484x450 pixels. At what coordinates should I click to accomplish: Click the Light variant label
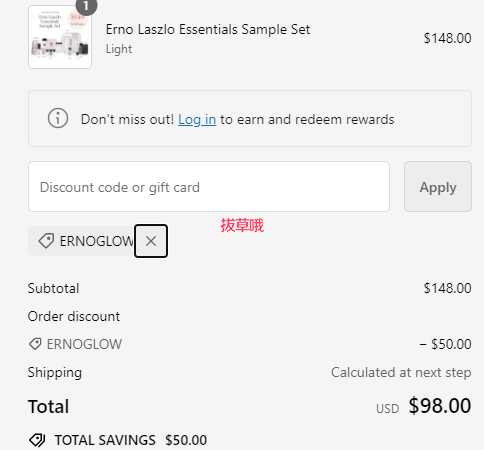point(119,49)
